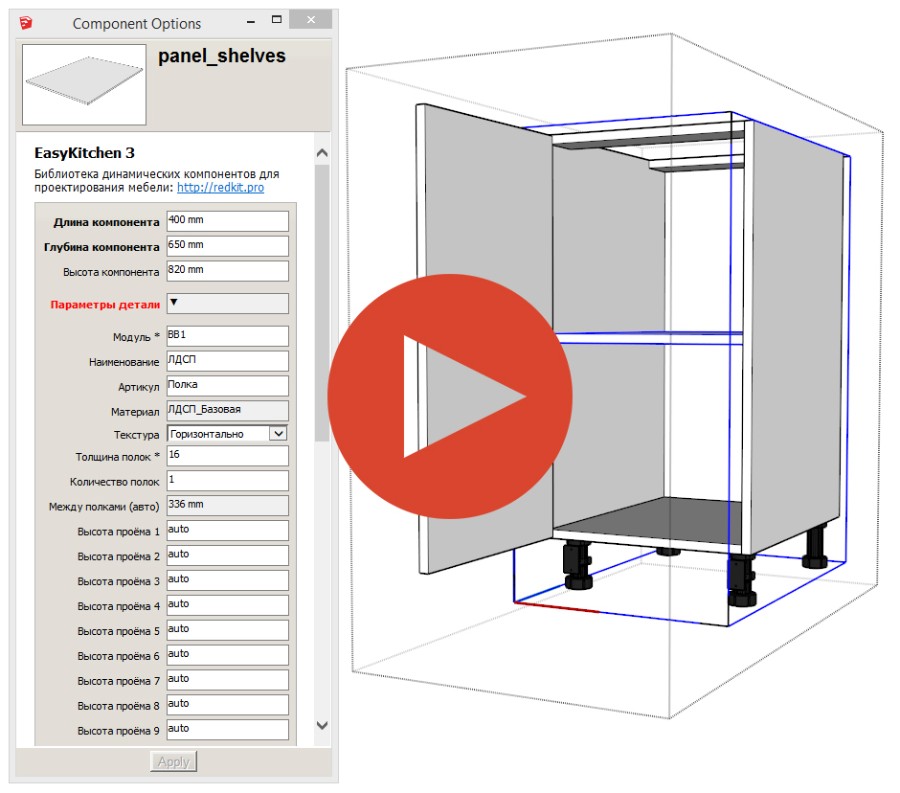Open the redkit.pro link
This screenshot has width=900, height=793.
click(220, 187)
